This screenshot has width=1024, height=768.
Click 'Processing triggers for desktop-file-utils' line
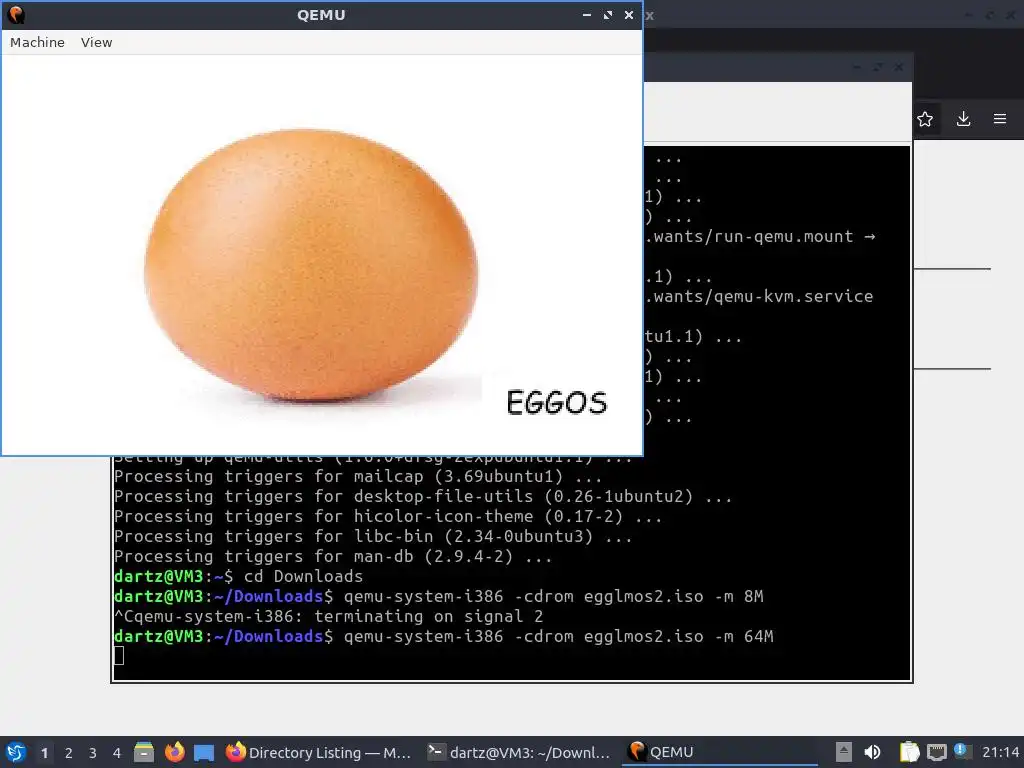[423, 496]
